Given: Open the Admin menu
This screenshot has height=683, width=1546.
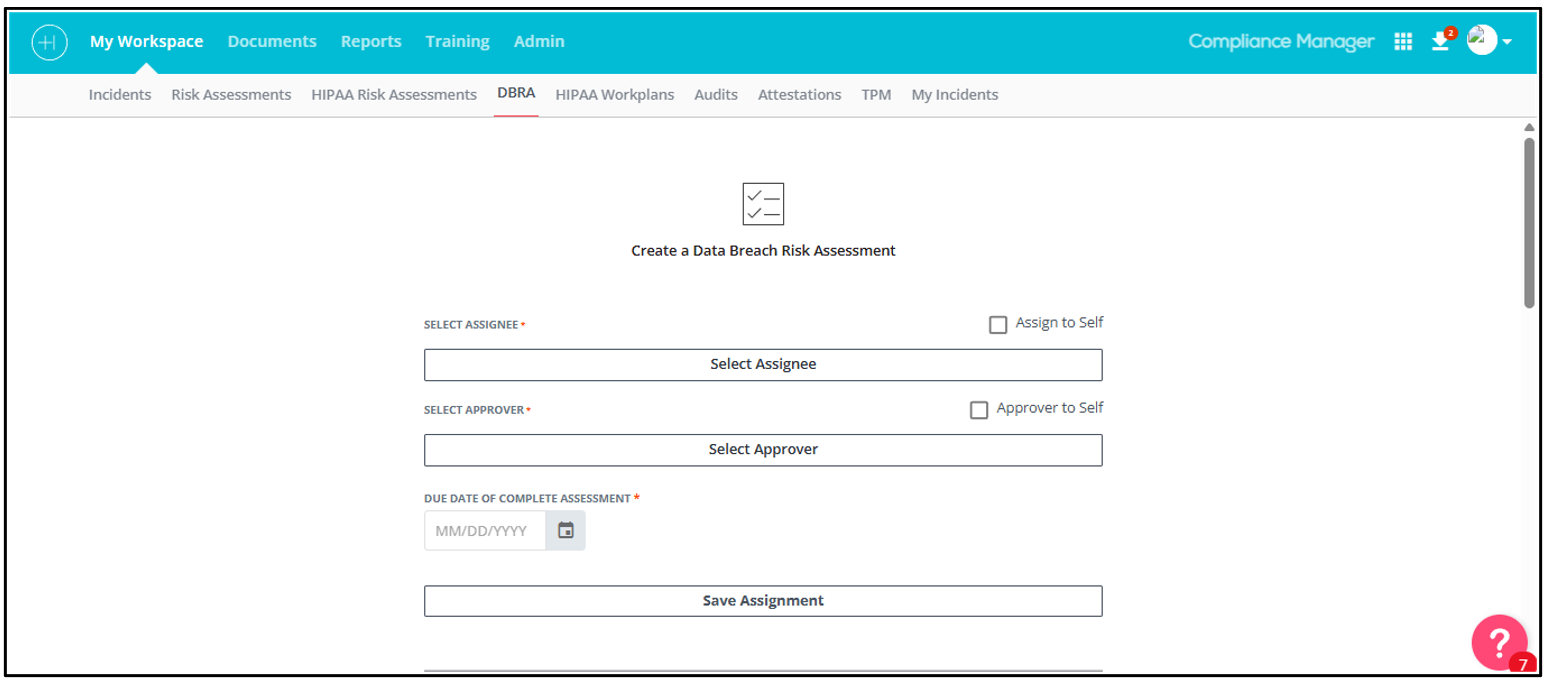Looking at the screenshot, I should tap(539, 41).
